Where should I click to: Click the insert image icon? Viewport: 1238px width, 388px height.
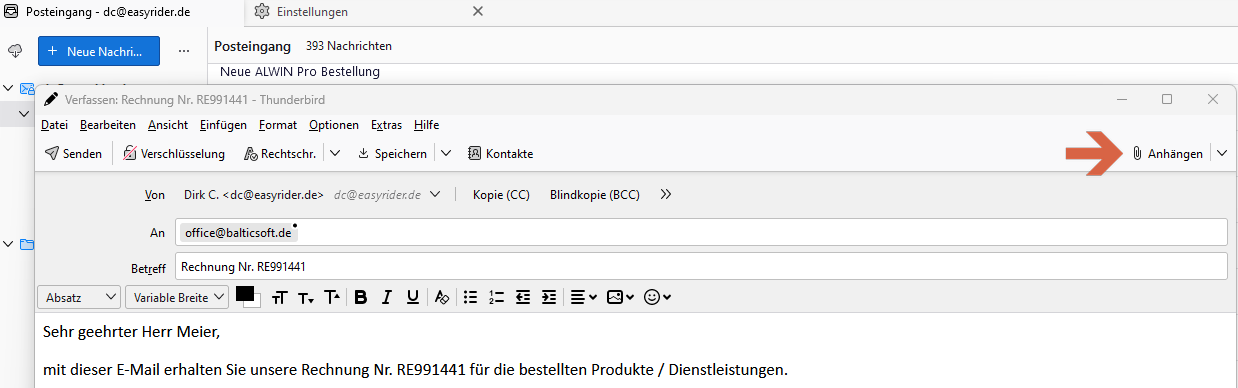click(x=620, y=297)
